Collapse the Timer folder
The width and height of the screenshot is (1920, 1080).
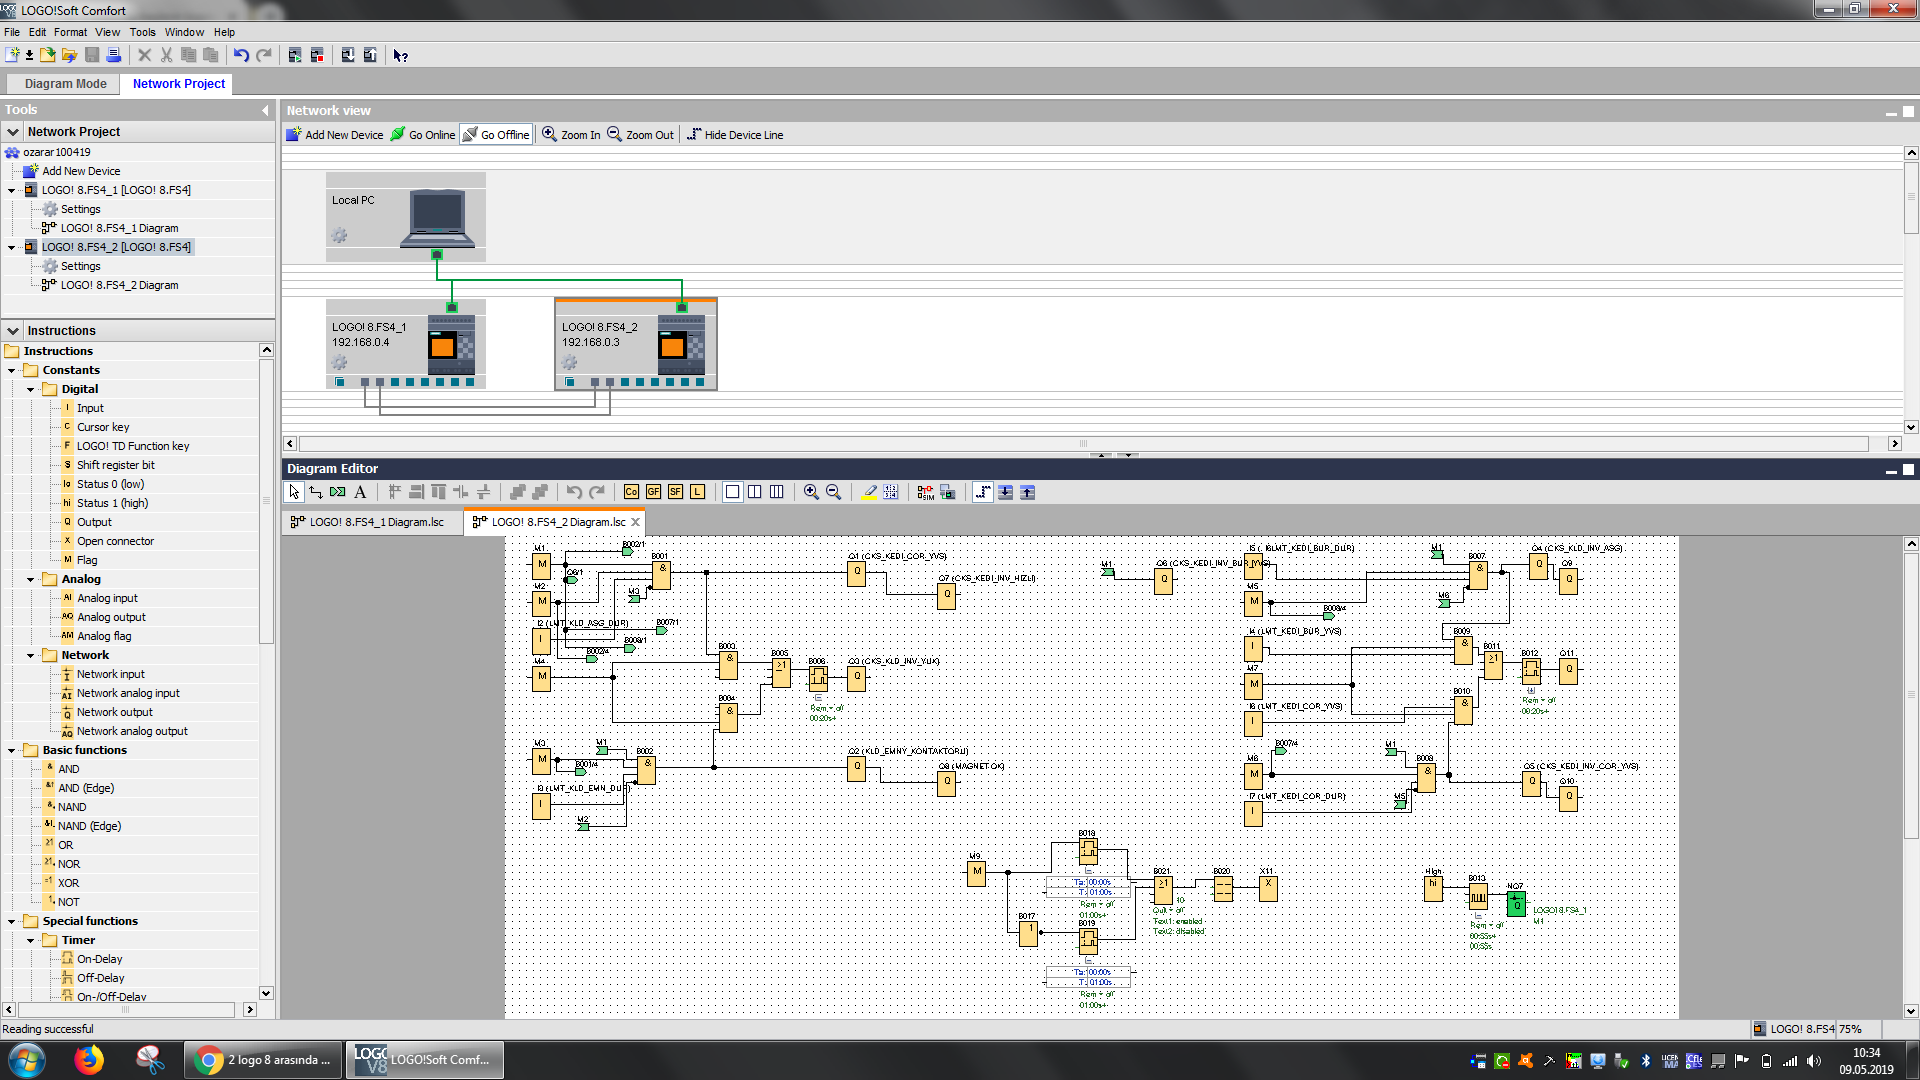(31, 940)
